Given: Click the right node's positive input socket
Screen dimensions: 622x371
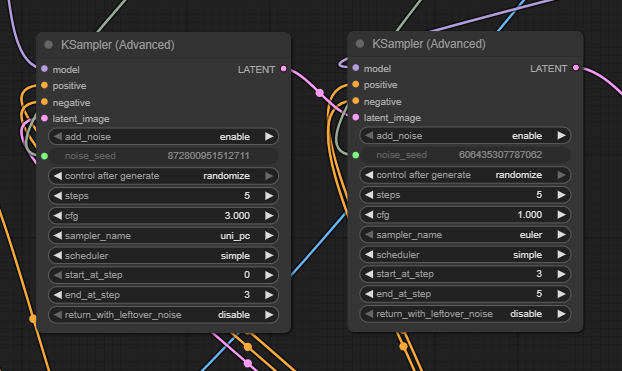Looking at the screenshot, I should [x=356, y=85].
